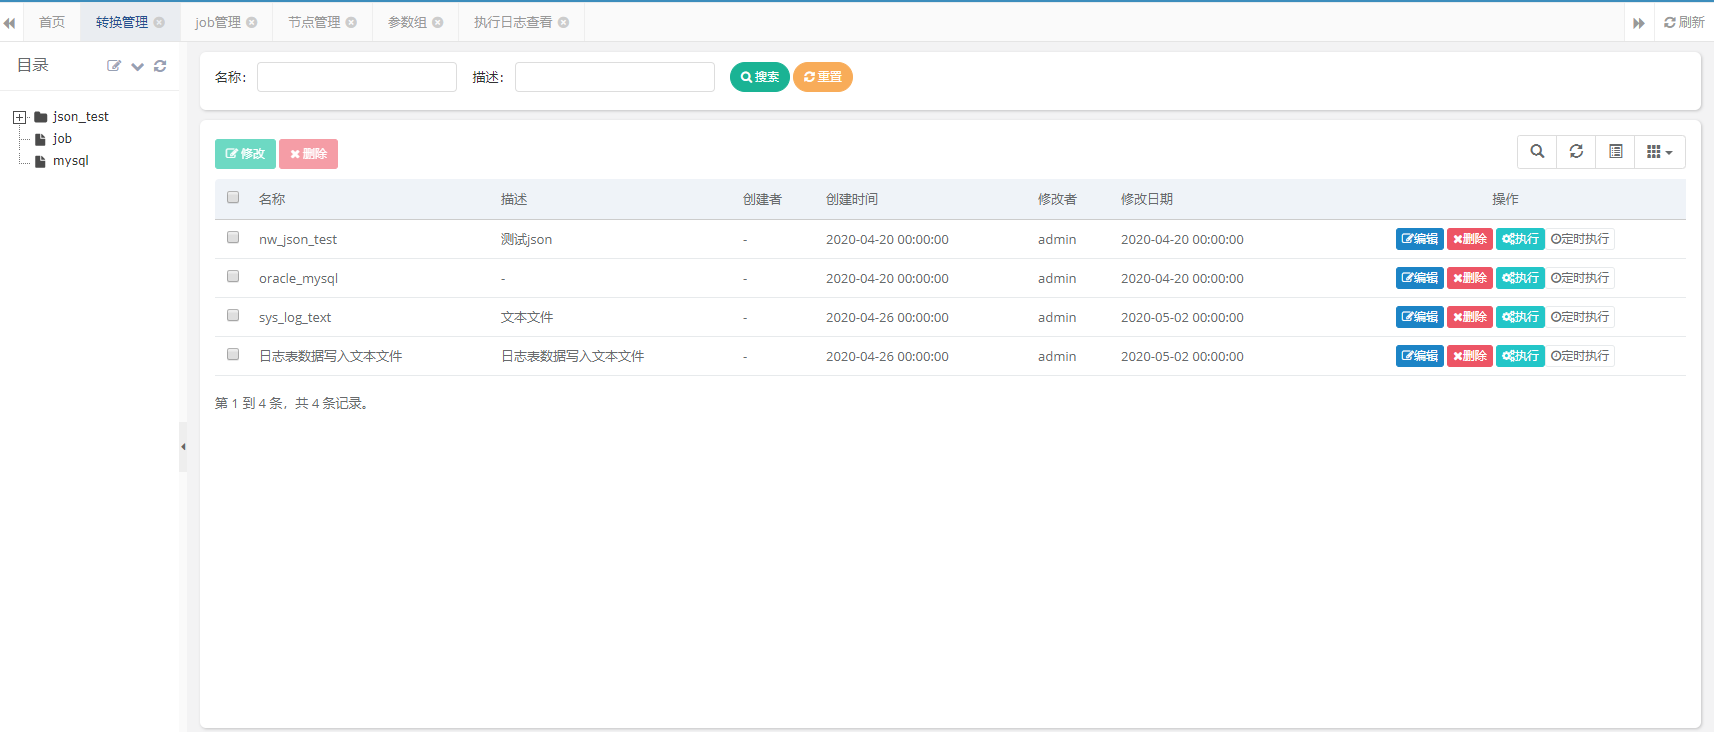Refresh the table with the toolbar icon

coord(1576,152)
